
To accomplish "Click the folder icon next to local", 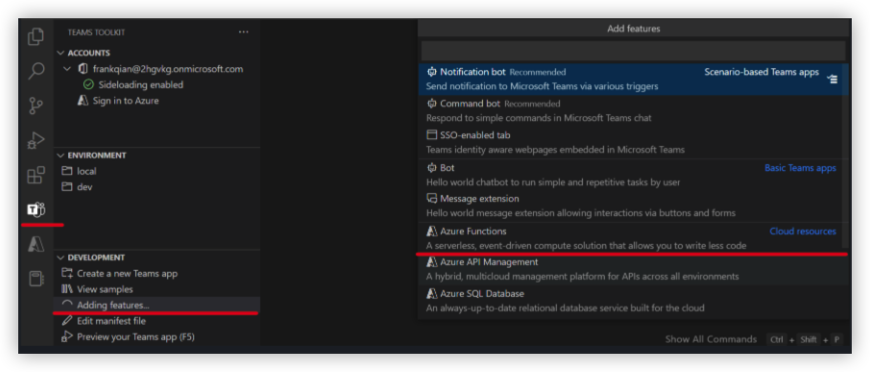I will tap(67, 171).
